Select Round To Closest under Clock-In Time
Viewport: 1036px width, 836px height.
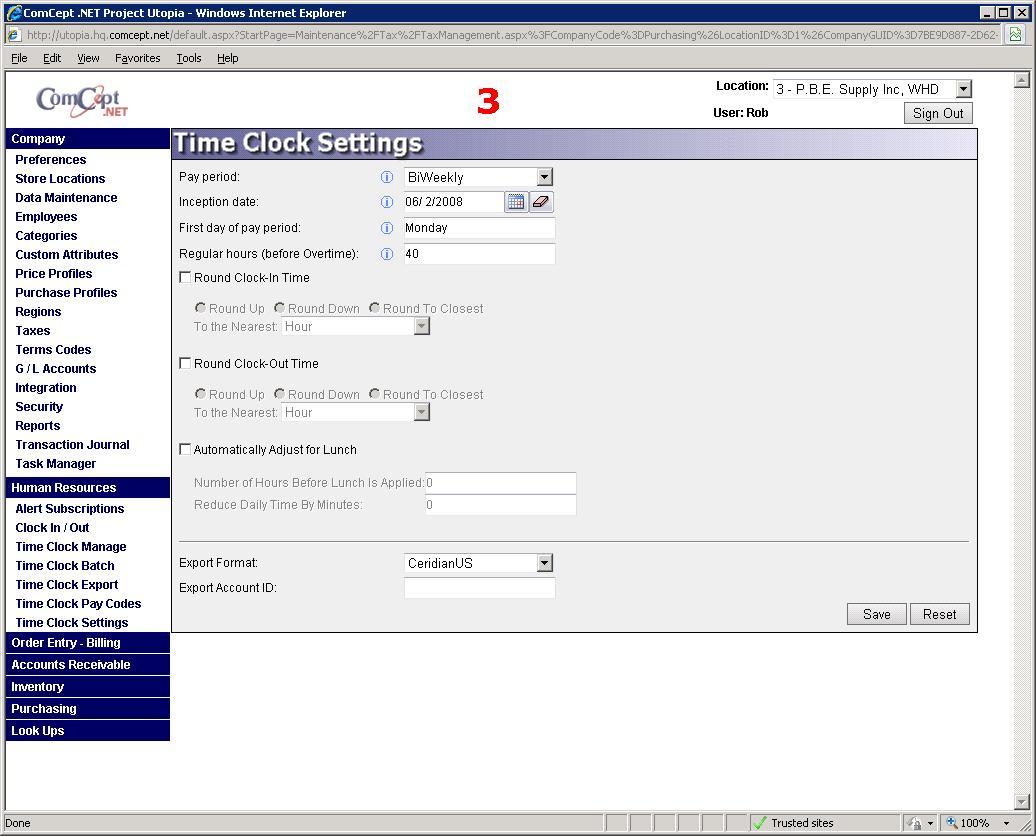tap(375, 308)
